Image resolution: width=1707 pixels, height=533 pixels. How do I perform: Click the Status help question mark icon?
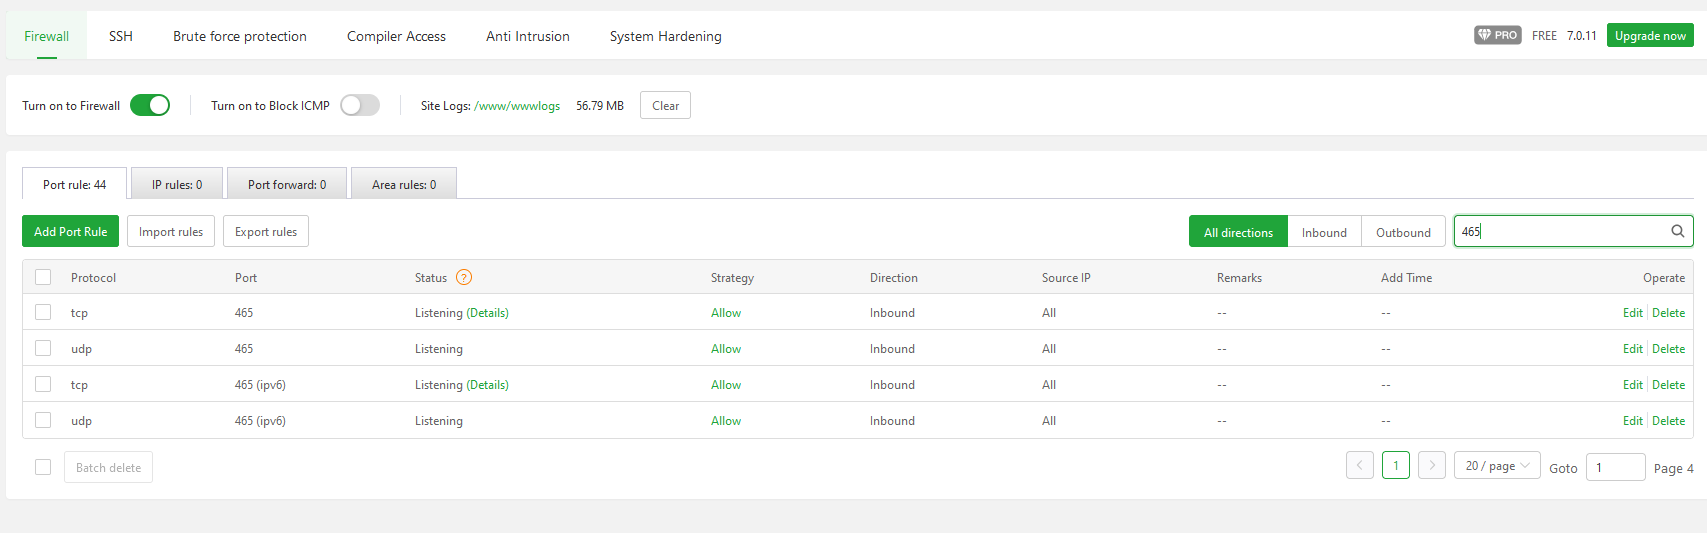[x=463, y=277]
